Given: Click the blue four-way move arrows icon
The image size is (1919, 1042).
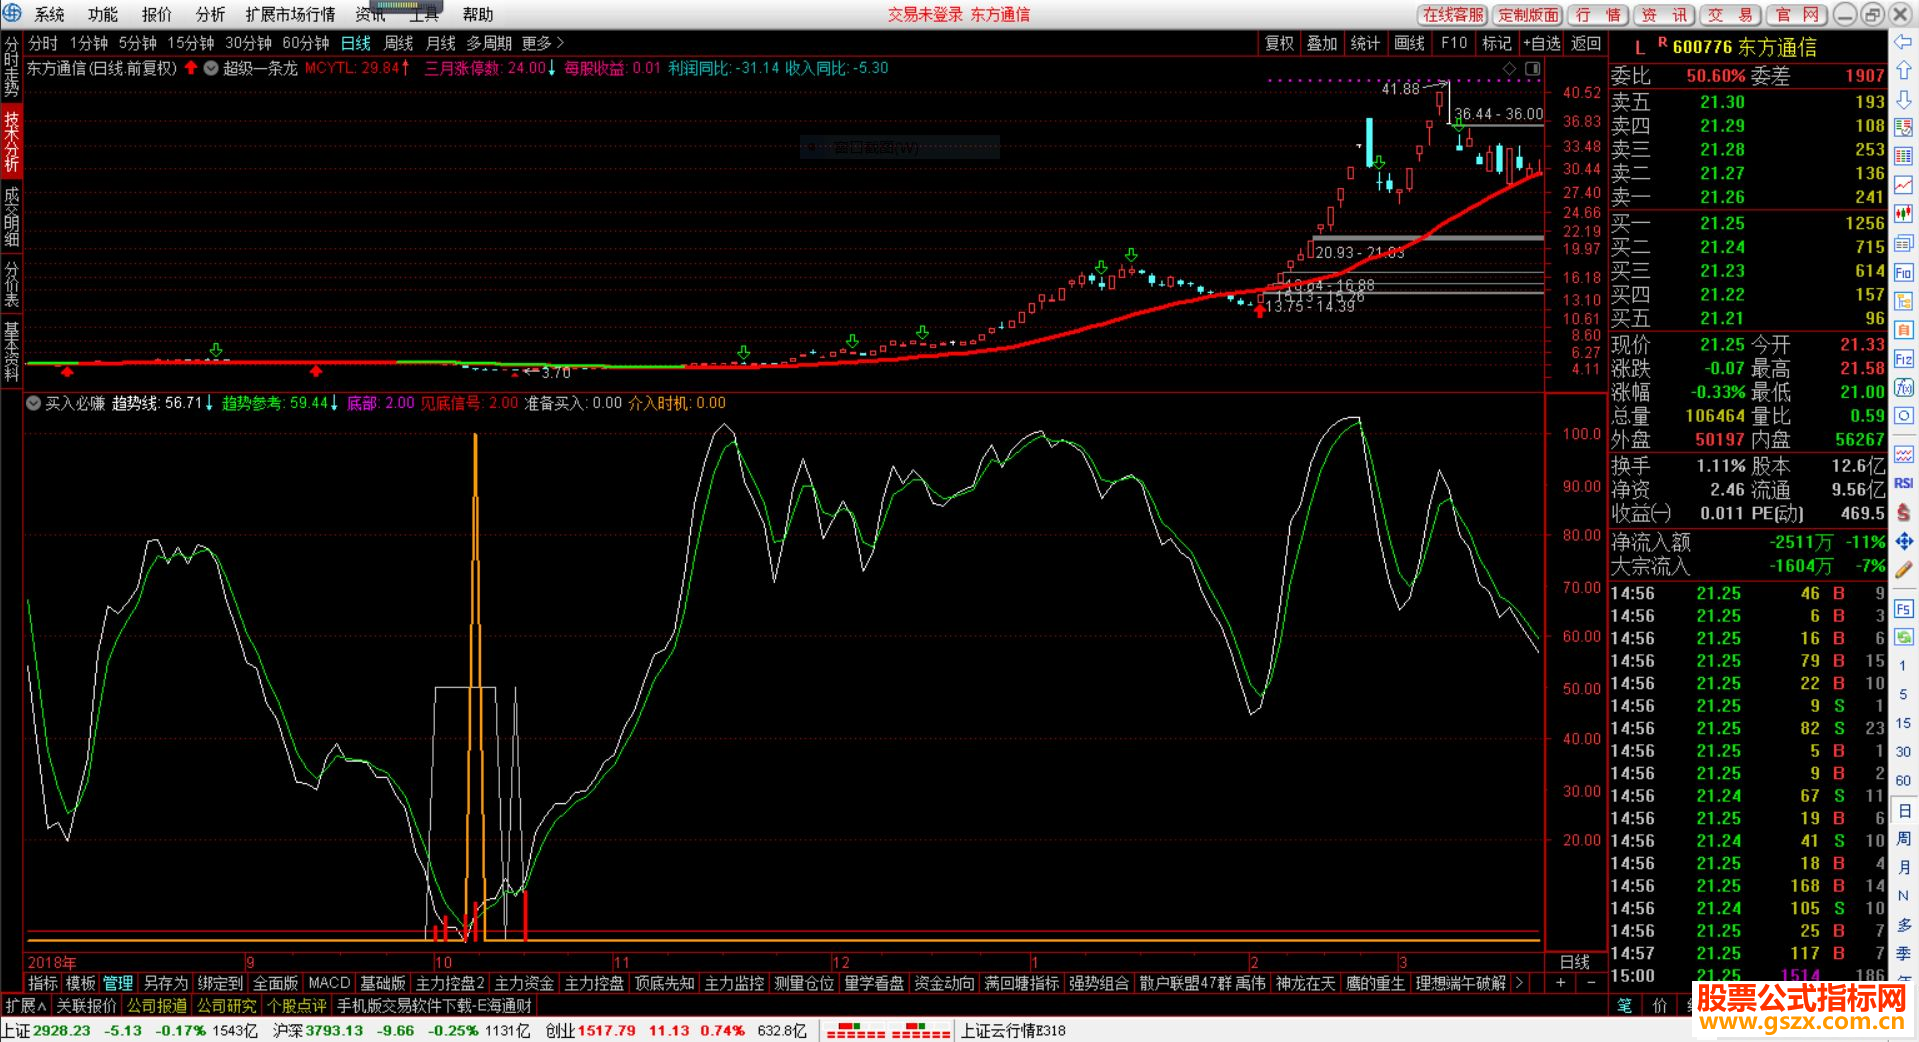Looking at the screenshot, I should click(1903, 541).
